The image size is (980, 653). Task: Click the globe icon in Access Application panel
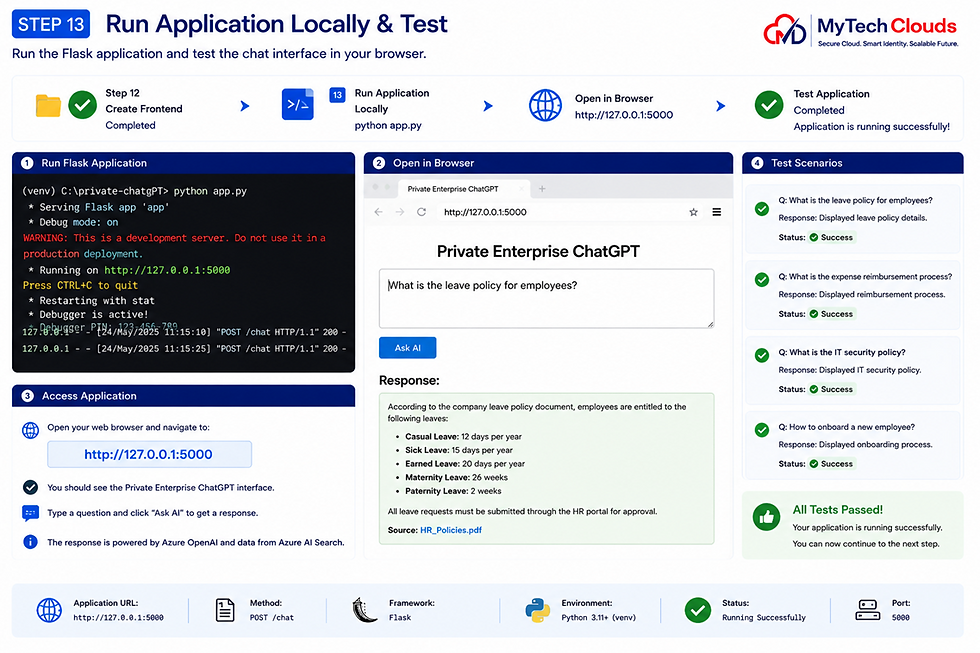tap(30, 430)
